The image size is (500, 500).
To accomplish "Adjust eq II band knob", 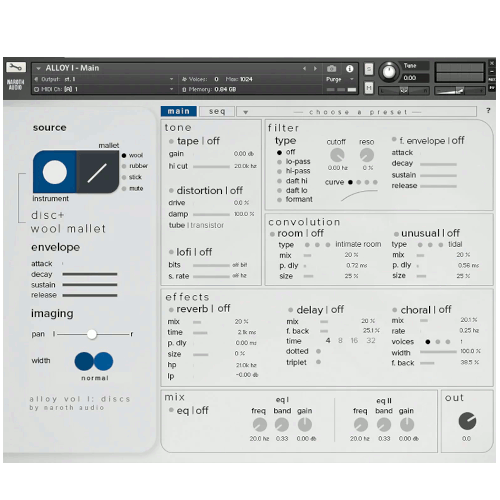I will tap(384, 425).
